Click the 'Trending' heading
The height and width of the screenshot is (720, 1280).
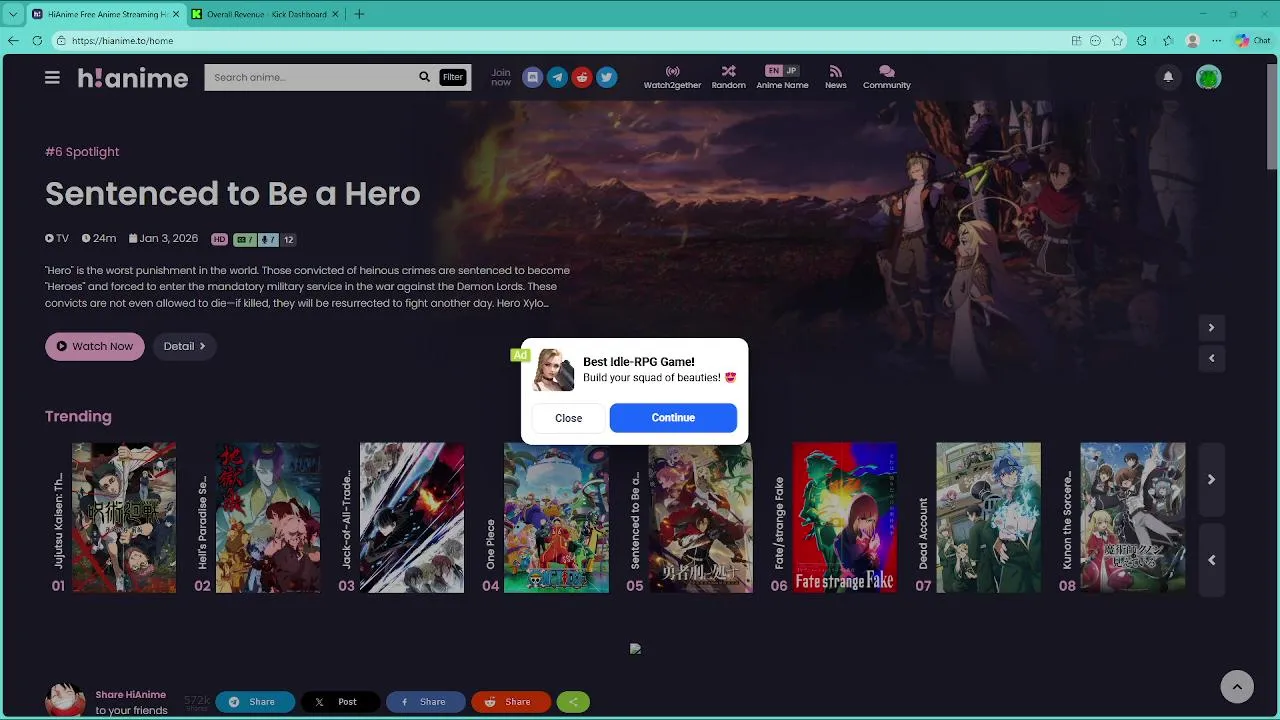coord(78,416)
